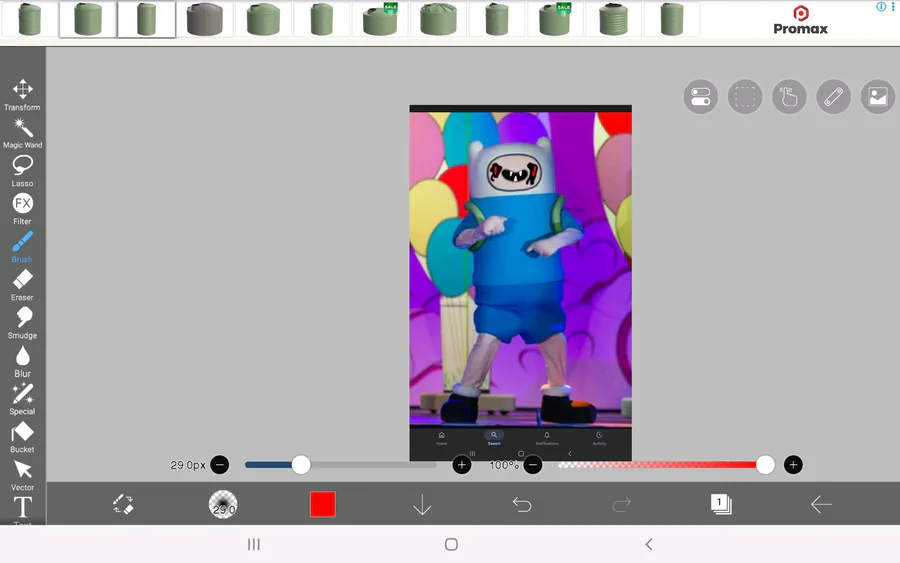Select the Transform tool
The image size is (900, 563).
[22, 95]
